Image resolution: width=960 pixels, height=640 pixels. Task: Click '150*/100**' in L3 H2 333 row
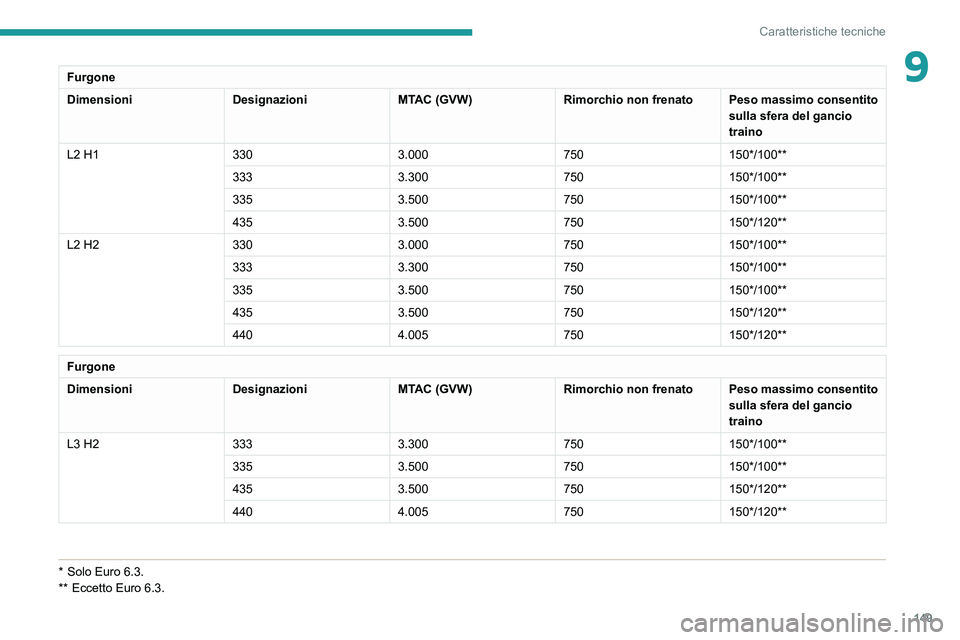(757, 443)
